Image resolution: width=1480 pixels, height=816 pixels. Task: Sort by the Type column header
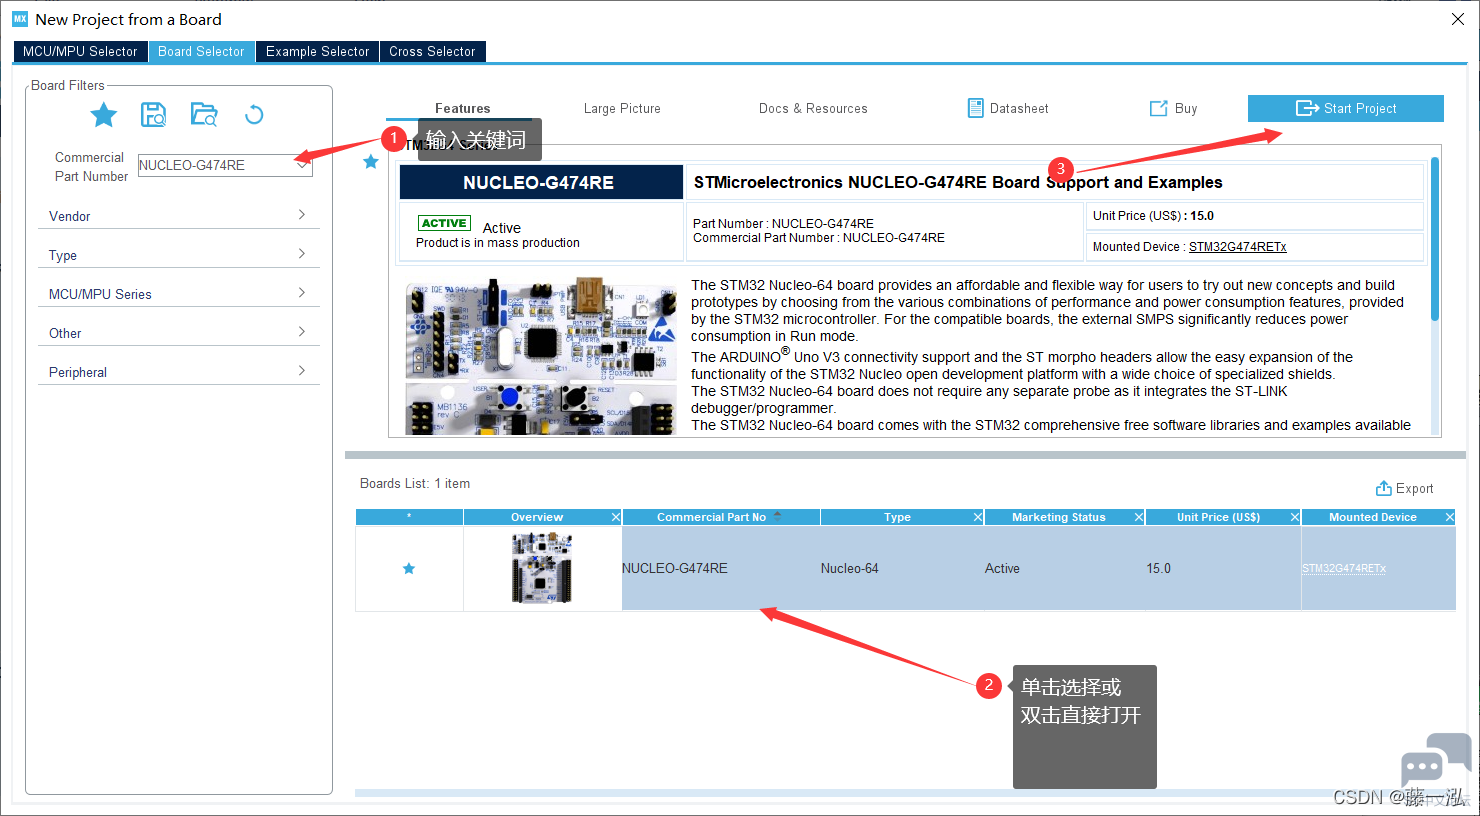tap(897, 517)
